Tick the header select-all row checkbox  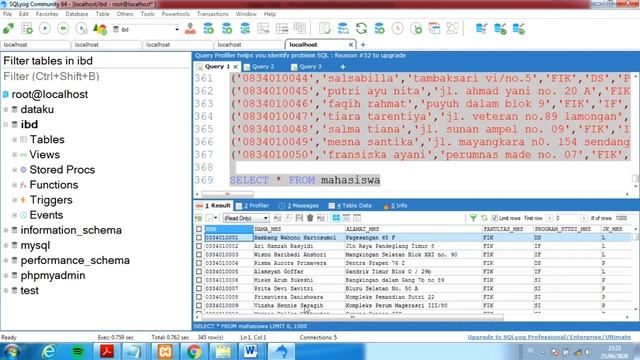coord(199,229)
